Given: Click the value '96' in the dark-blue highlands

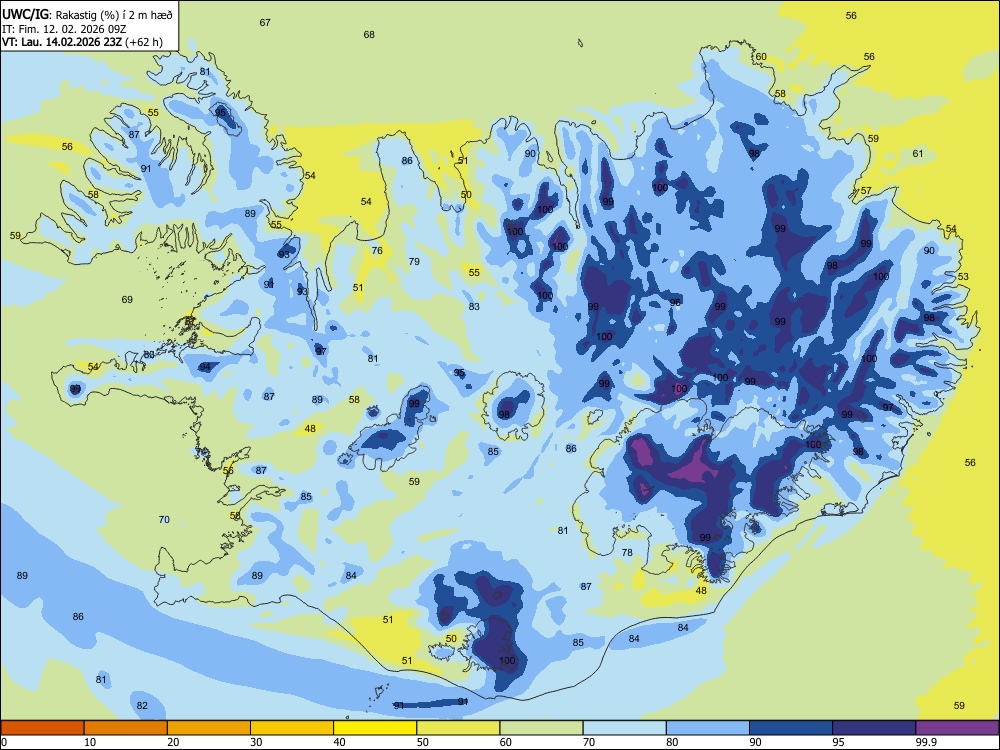Looking at the screenshot, I should pos(675,302).
